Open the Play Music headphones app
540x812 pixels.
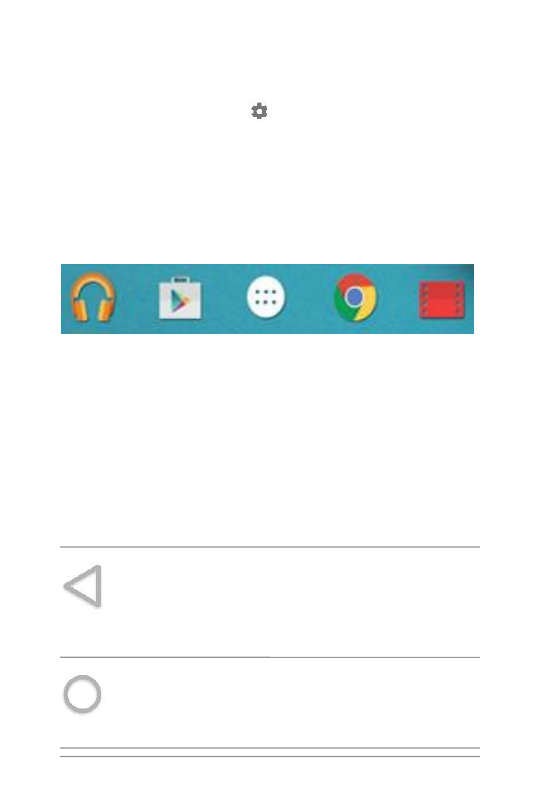pos(93,298)
